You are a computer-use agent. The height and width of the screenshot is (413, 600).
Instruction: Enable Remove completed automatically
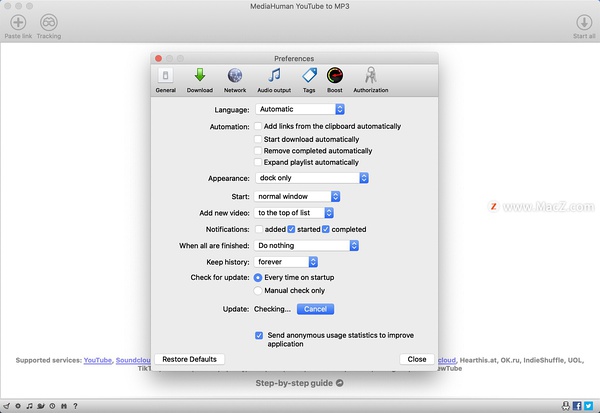258,150
